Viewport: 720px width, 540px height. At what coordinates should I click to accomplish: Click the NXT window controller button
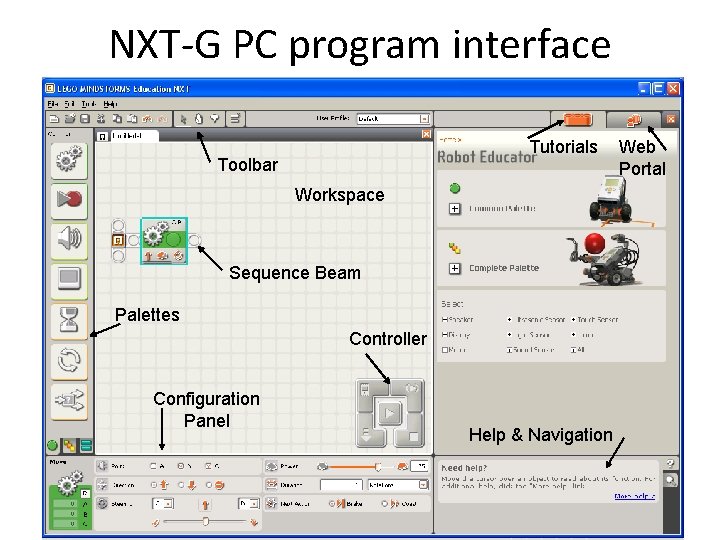tap(366, 390)
